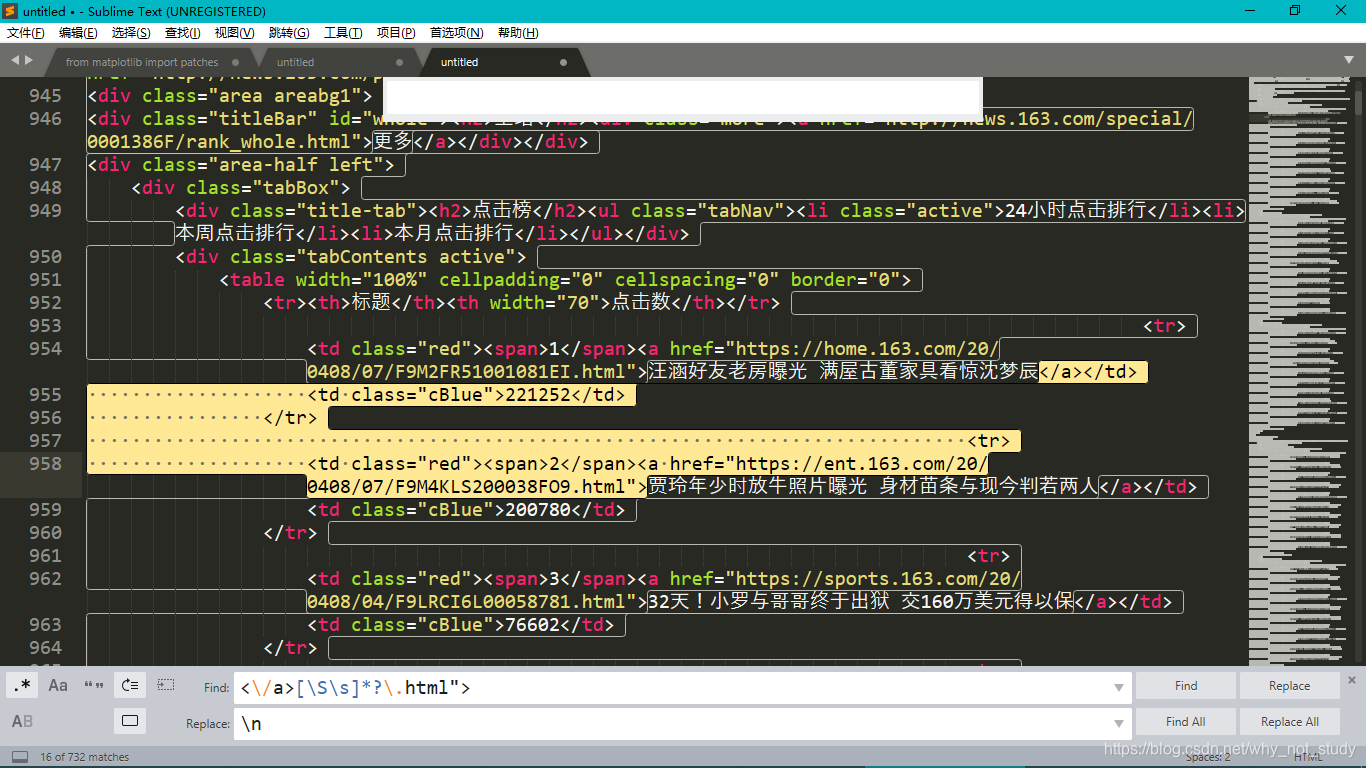Click line number 945 in the gutter

pos(45,96)
